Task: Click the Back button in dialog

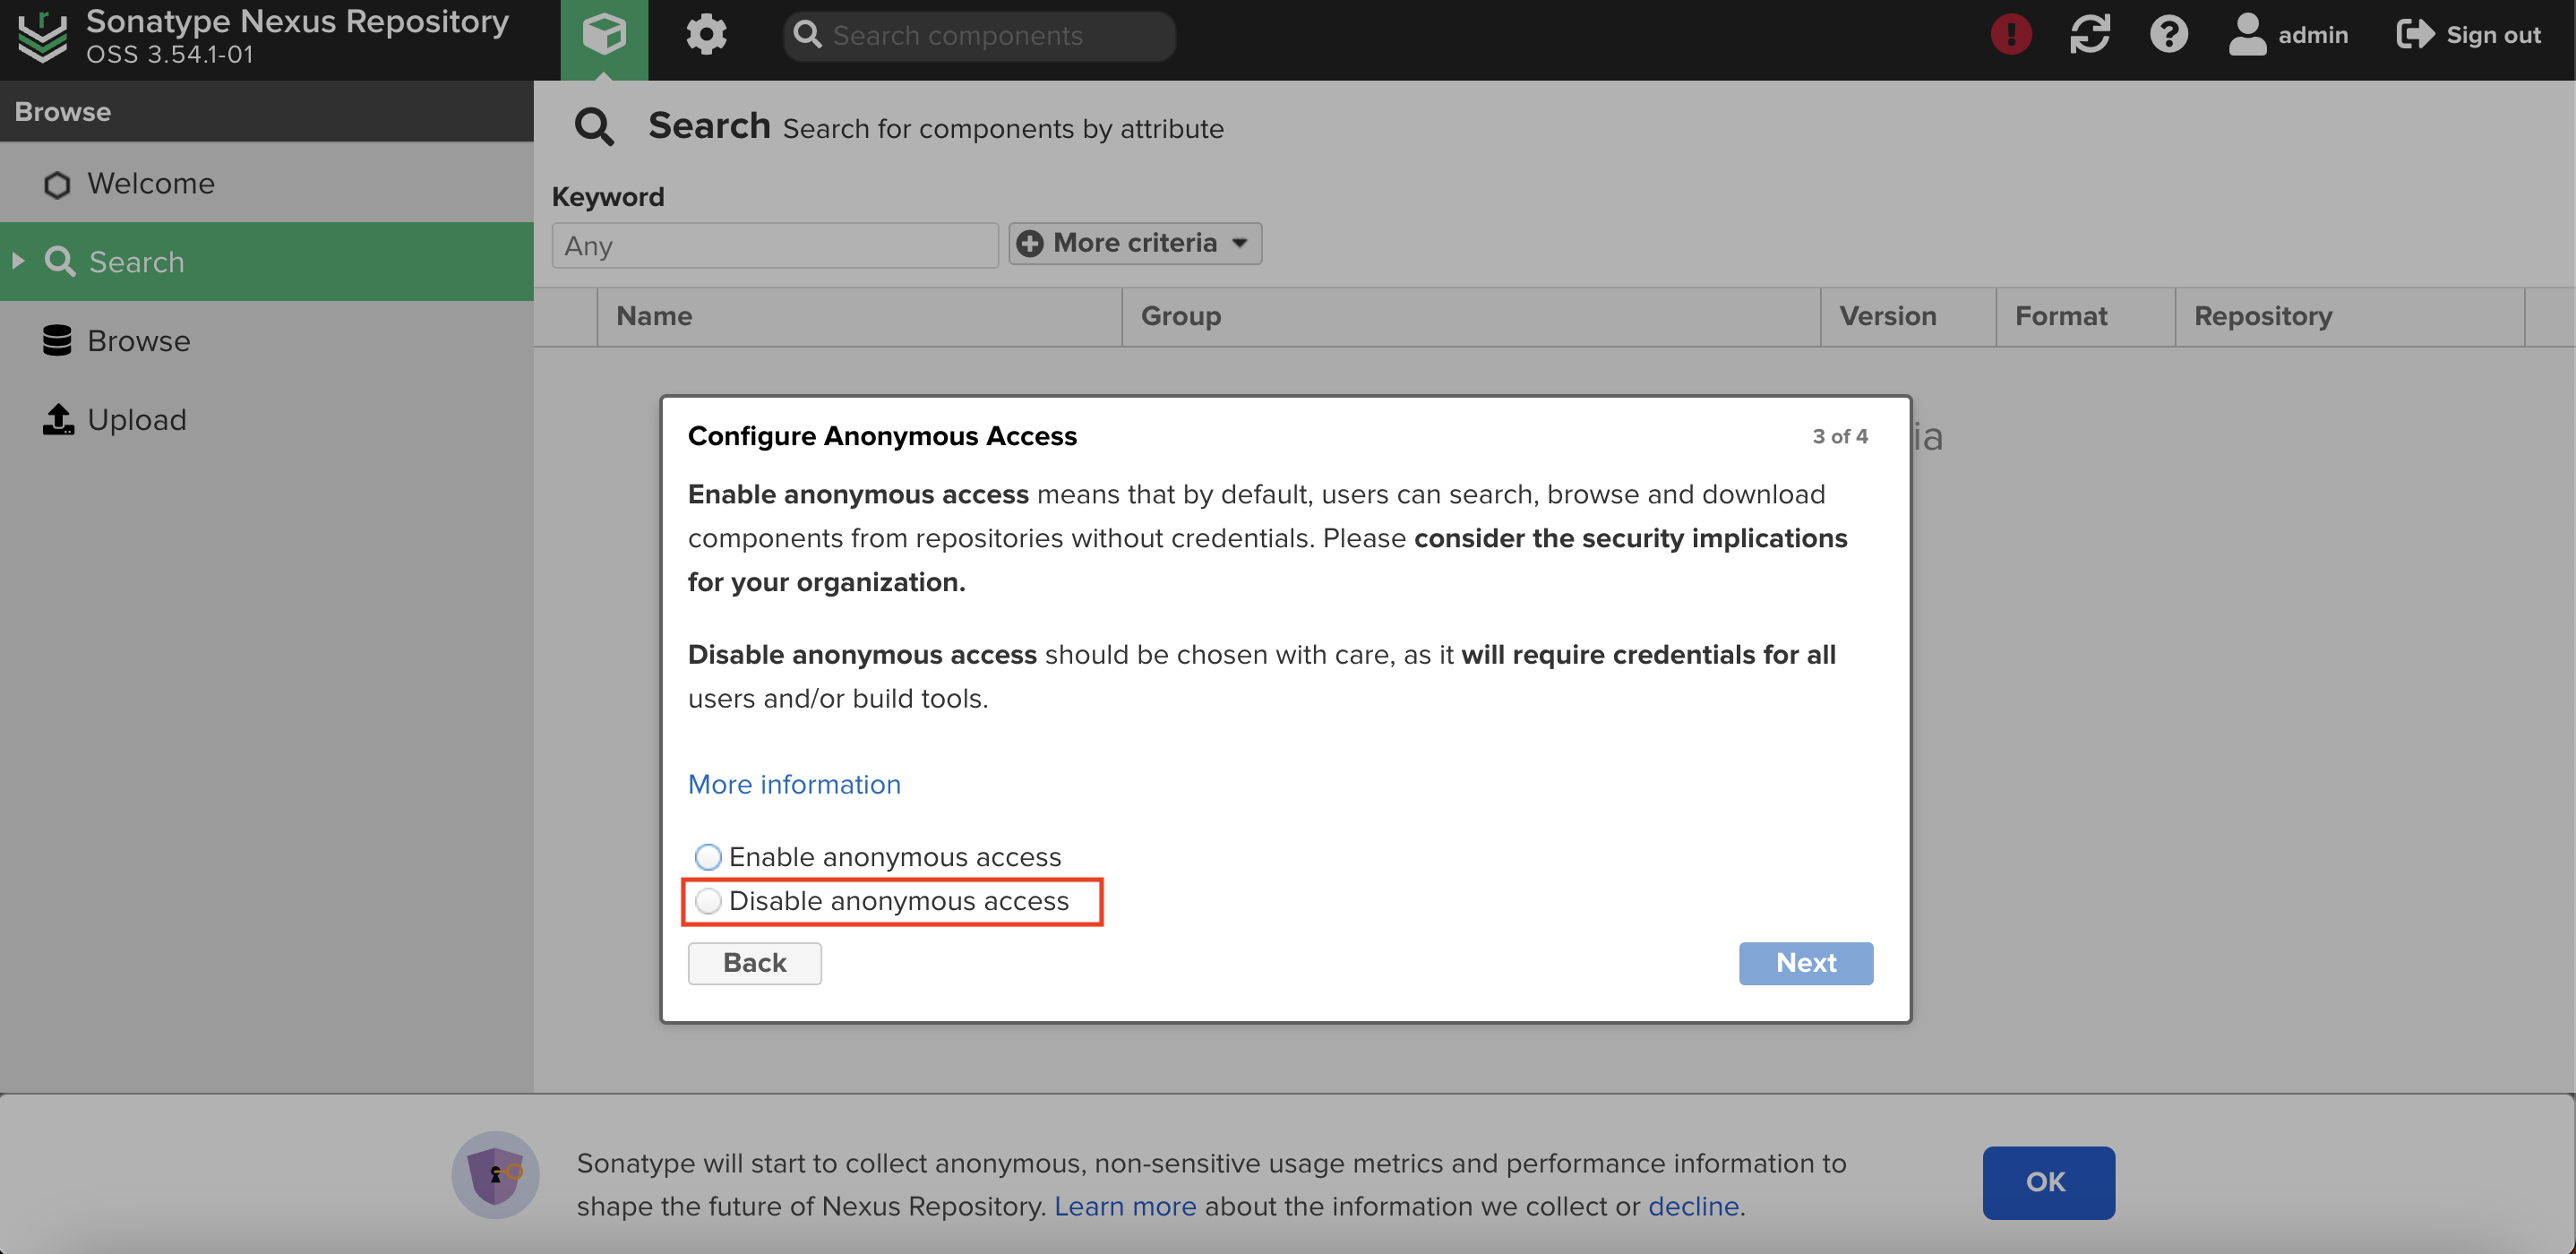Action: point(755,963)
